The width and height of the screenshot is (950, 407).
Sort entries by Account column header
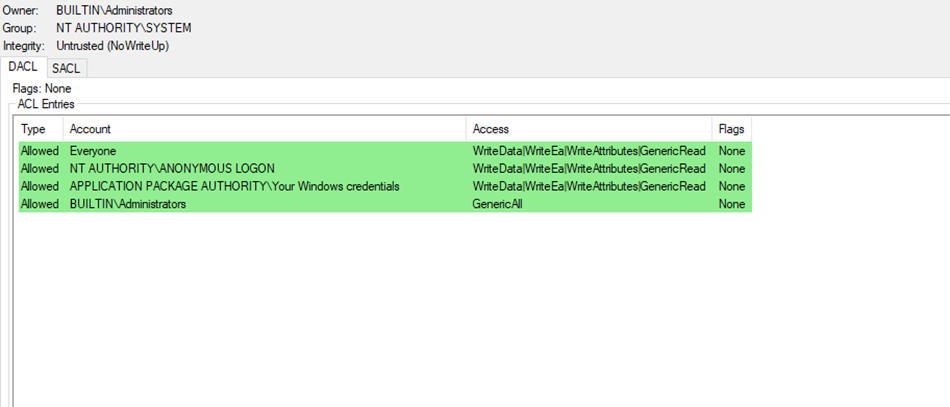click(x=90, y=129)
